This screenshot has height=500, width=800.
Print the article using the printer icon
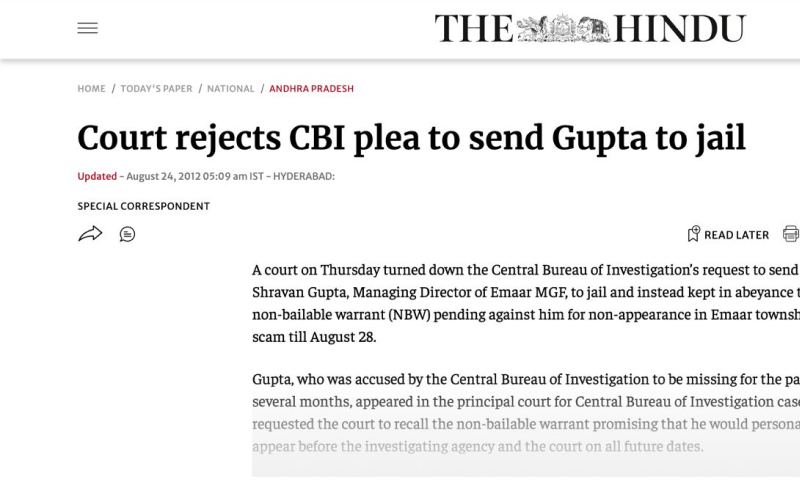pos(791,234)
